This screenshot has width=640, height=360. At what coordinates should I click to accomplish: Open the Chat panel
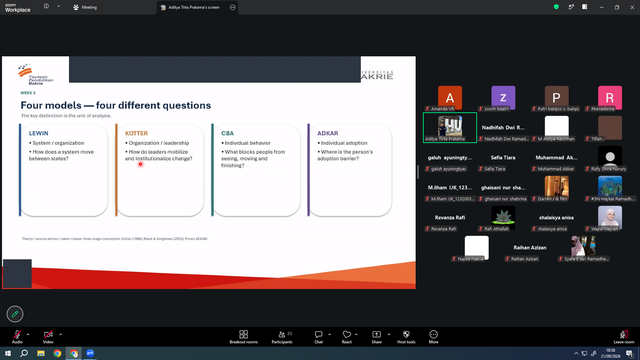click(x=318, y=337)
